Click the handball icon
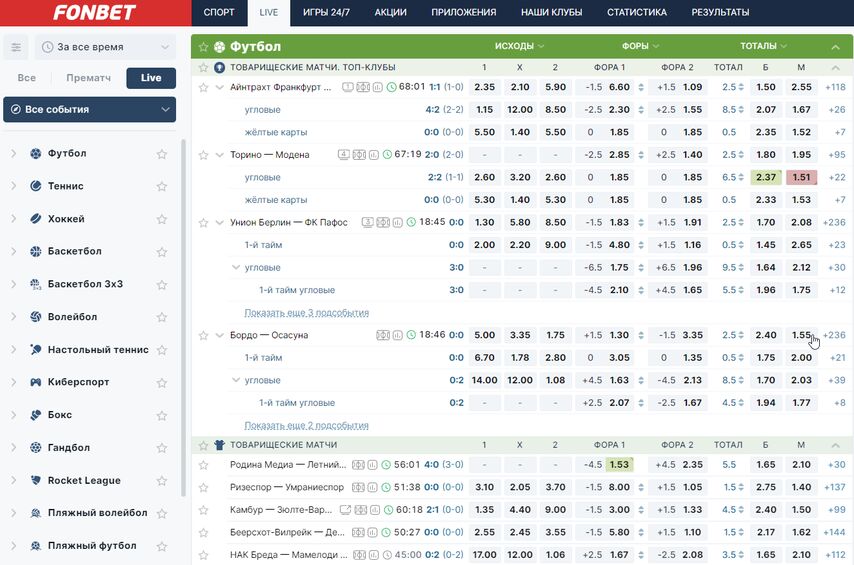Viewport: 854px width, 565px height. (36, 448)
